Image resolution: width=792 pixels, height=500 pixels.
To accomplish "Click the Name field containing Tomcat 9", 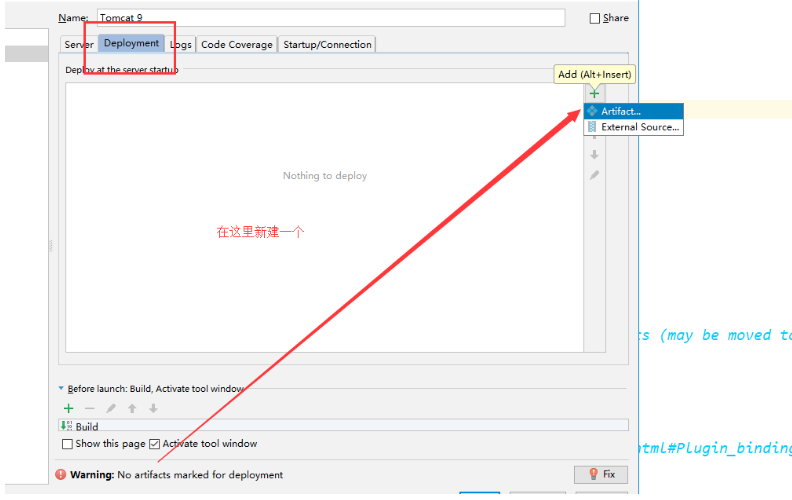I will click(x=331, y=18).
